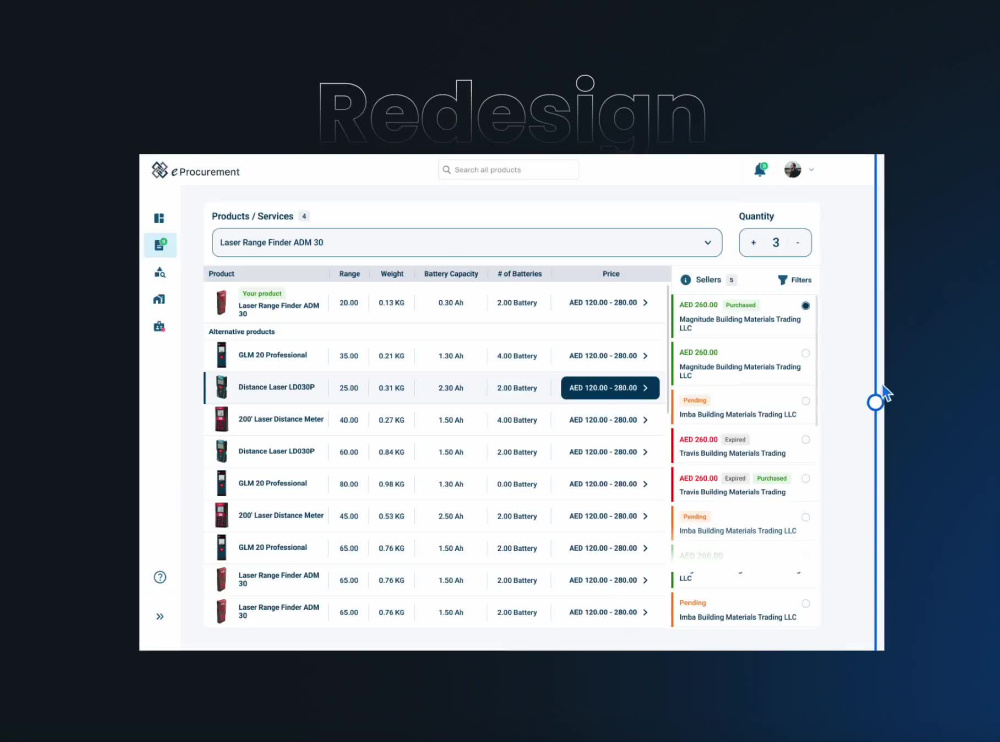Click thumbnail of 200' Laser Distance Meter 40.00
This screenshot has height=742, width=1000.
[221, 420]
